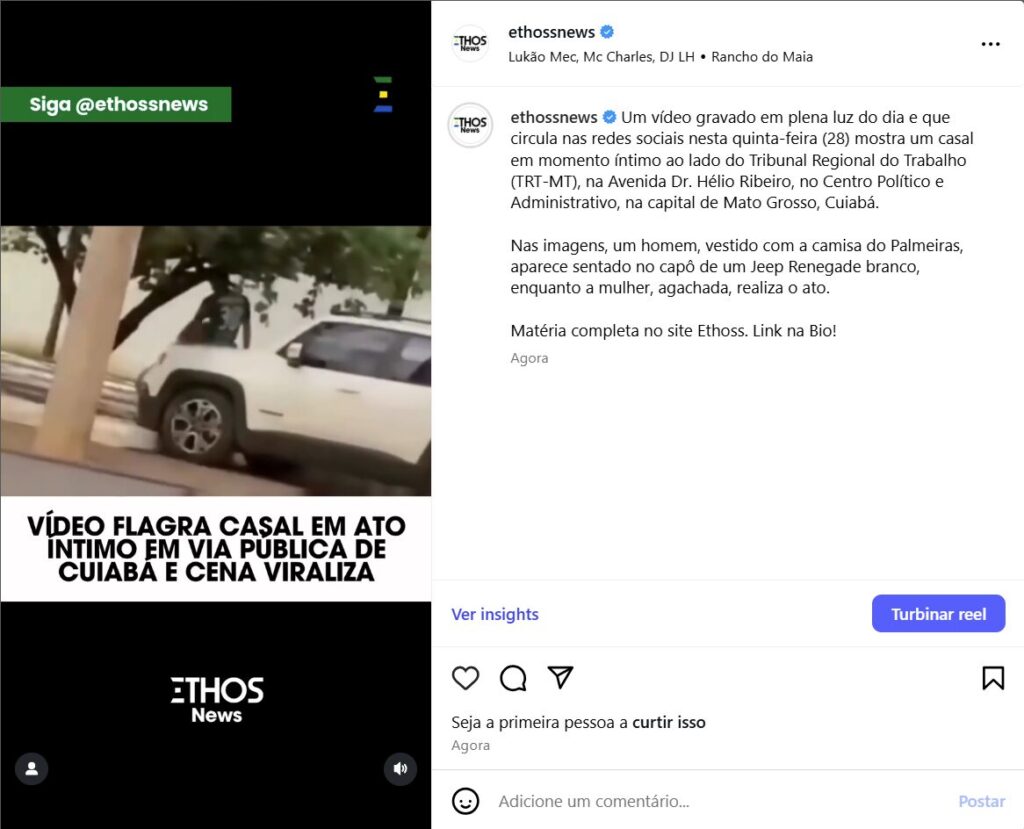Focus the Adicione um comentário field
This screenshot has width=1024, height=829.
[x=718, y=801]
